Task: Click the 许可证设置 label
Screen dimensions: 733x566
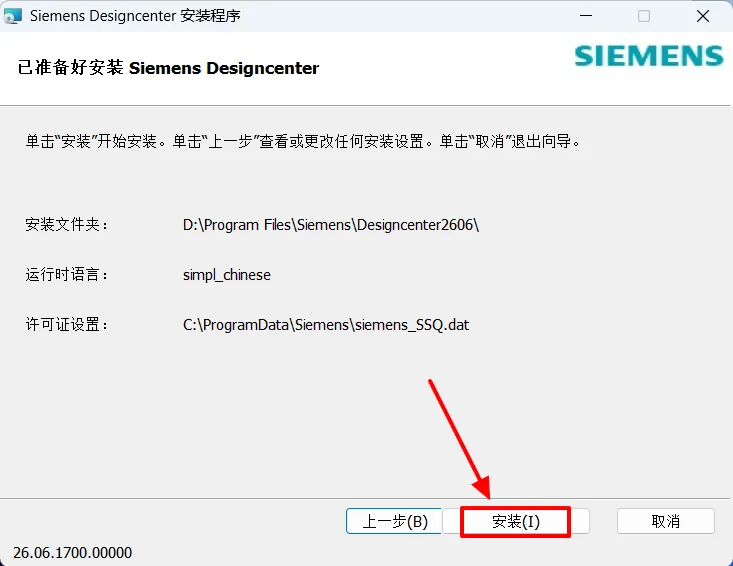Action: point(66,324)
